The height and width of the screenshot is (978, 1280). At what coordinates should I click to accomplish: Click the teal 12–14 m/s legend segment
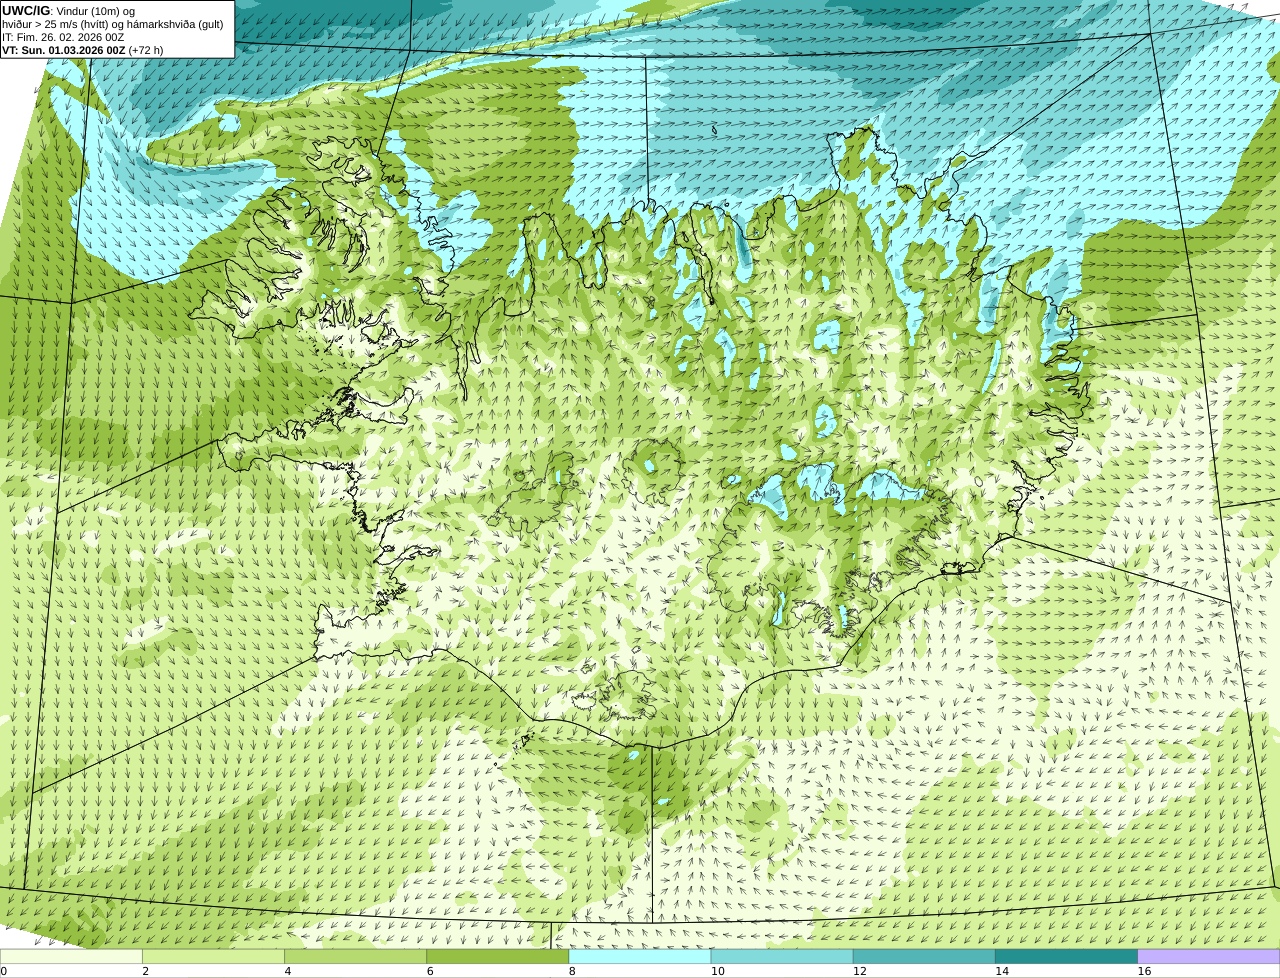[924, 957]
